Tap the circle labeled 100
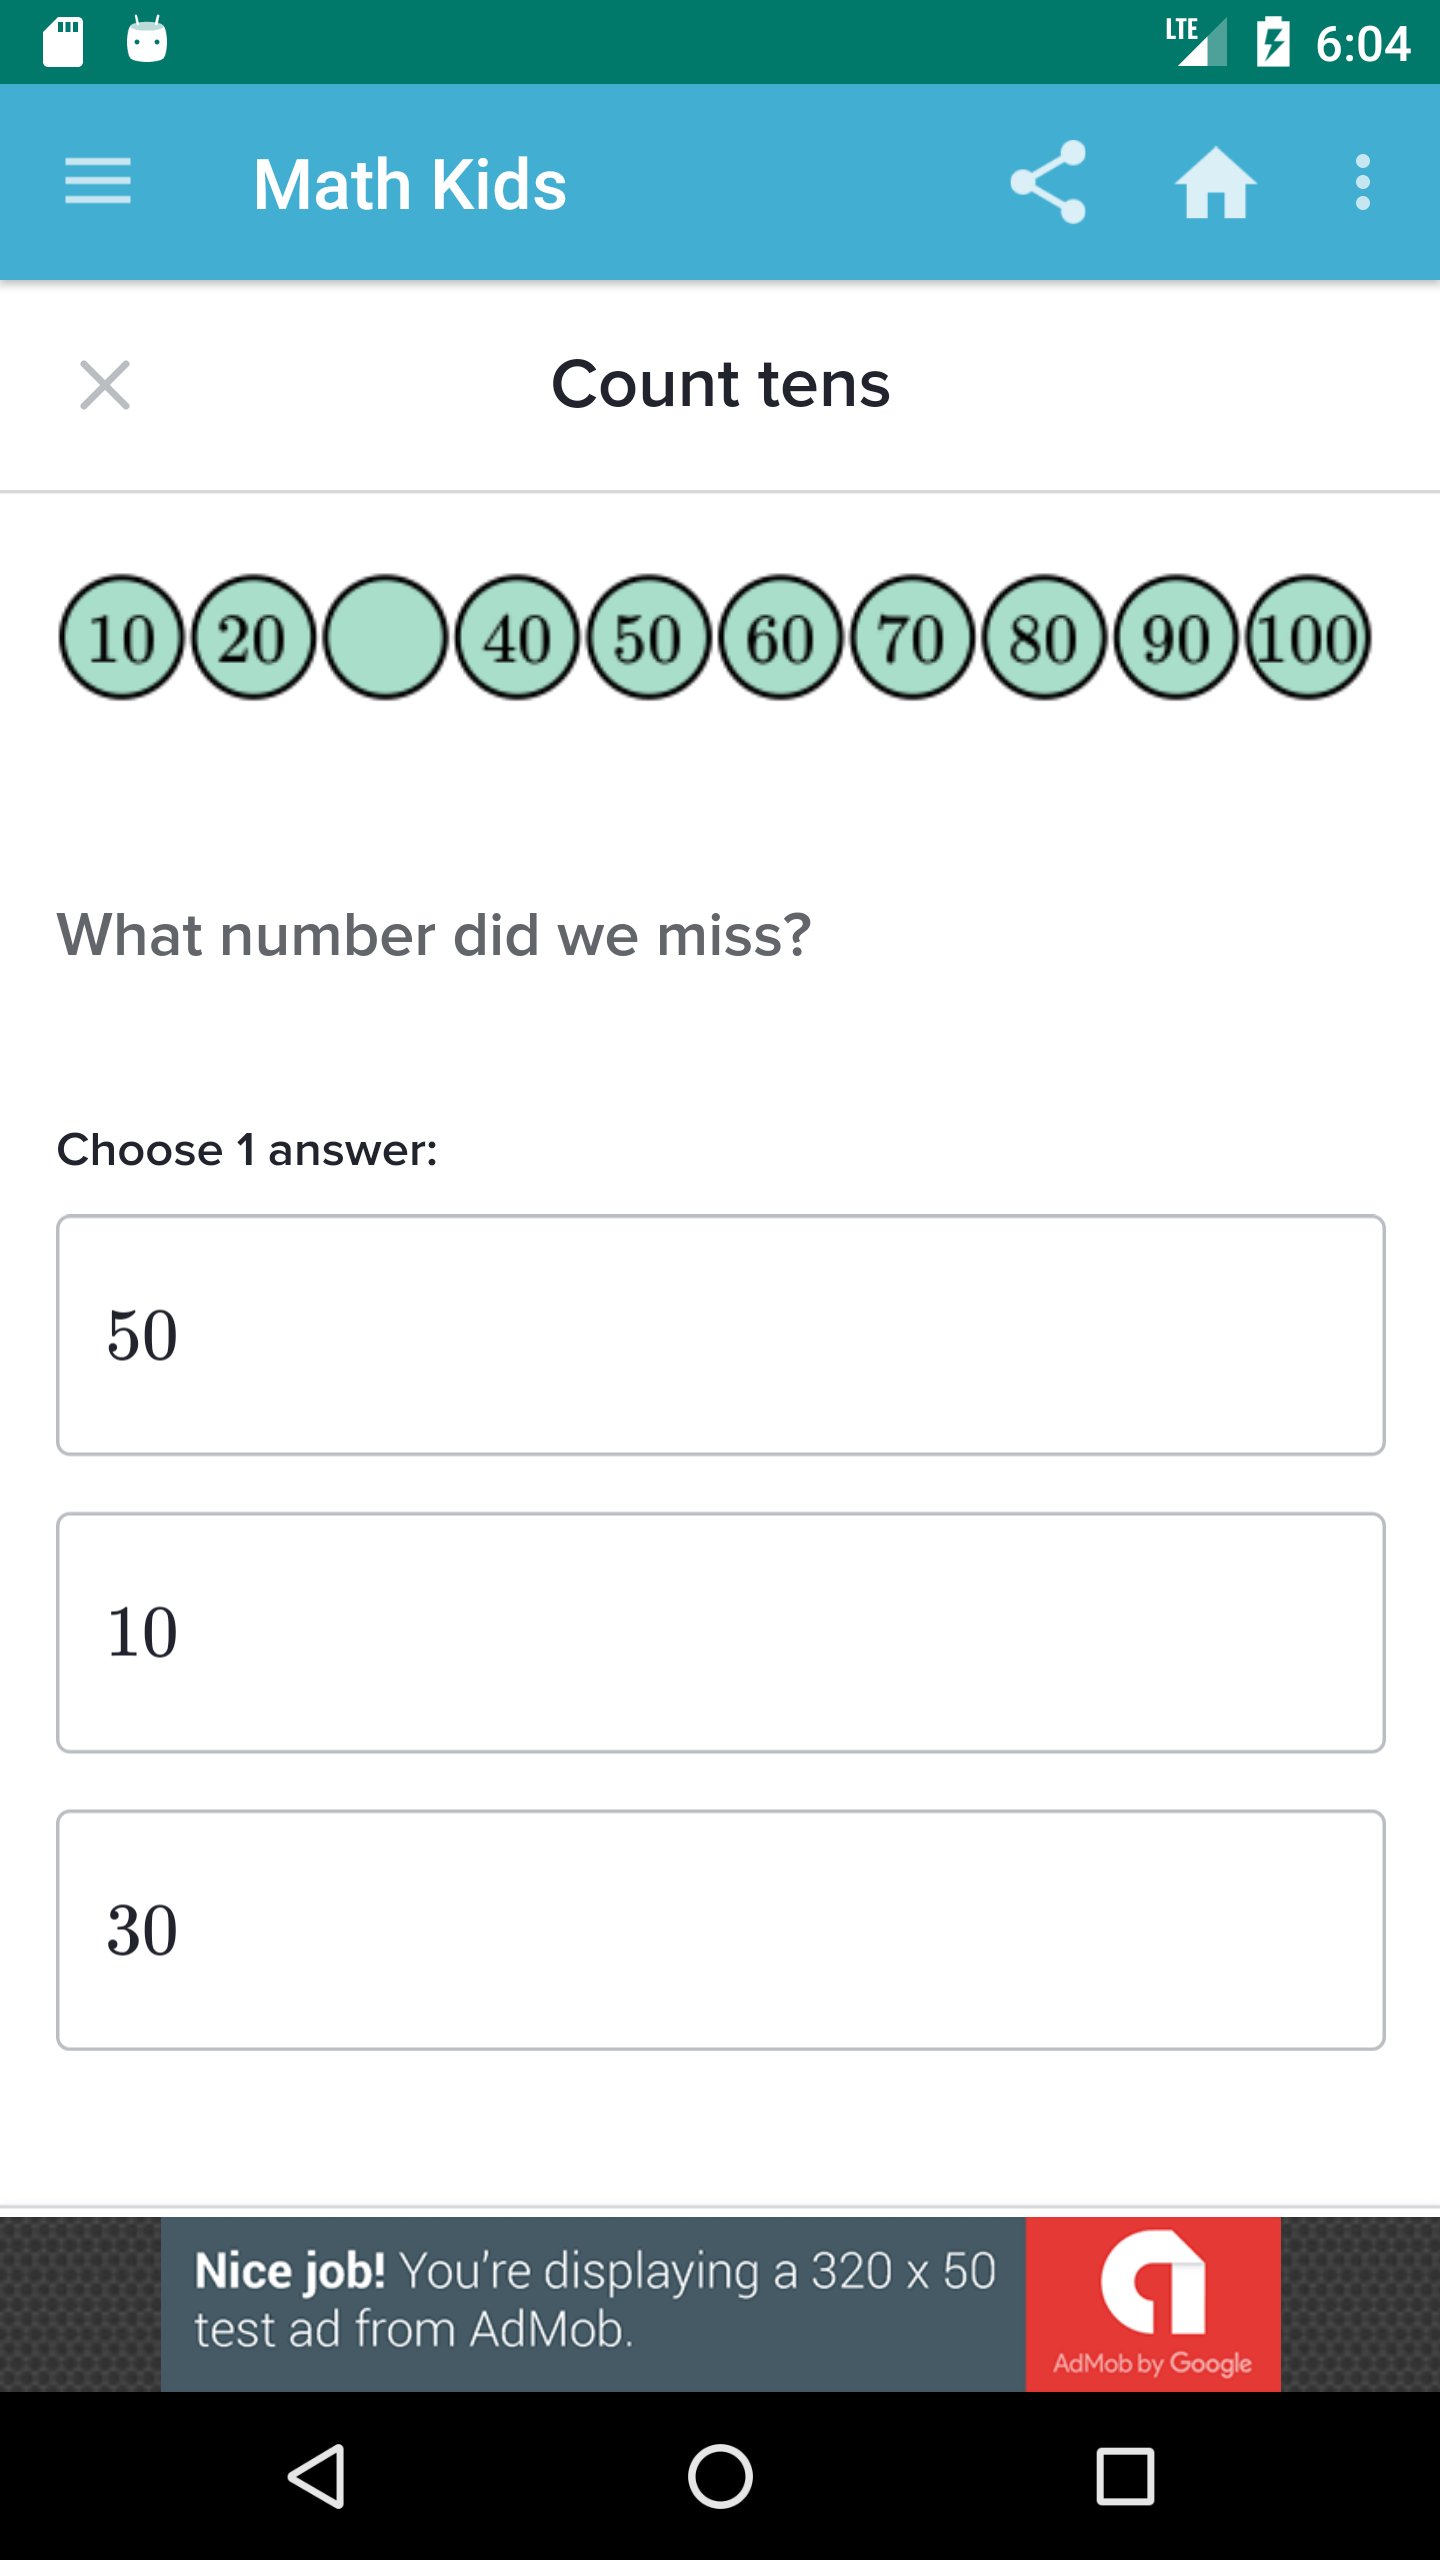Viewport: 1440px width, 2560px height. click(1308, 637)
